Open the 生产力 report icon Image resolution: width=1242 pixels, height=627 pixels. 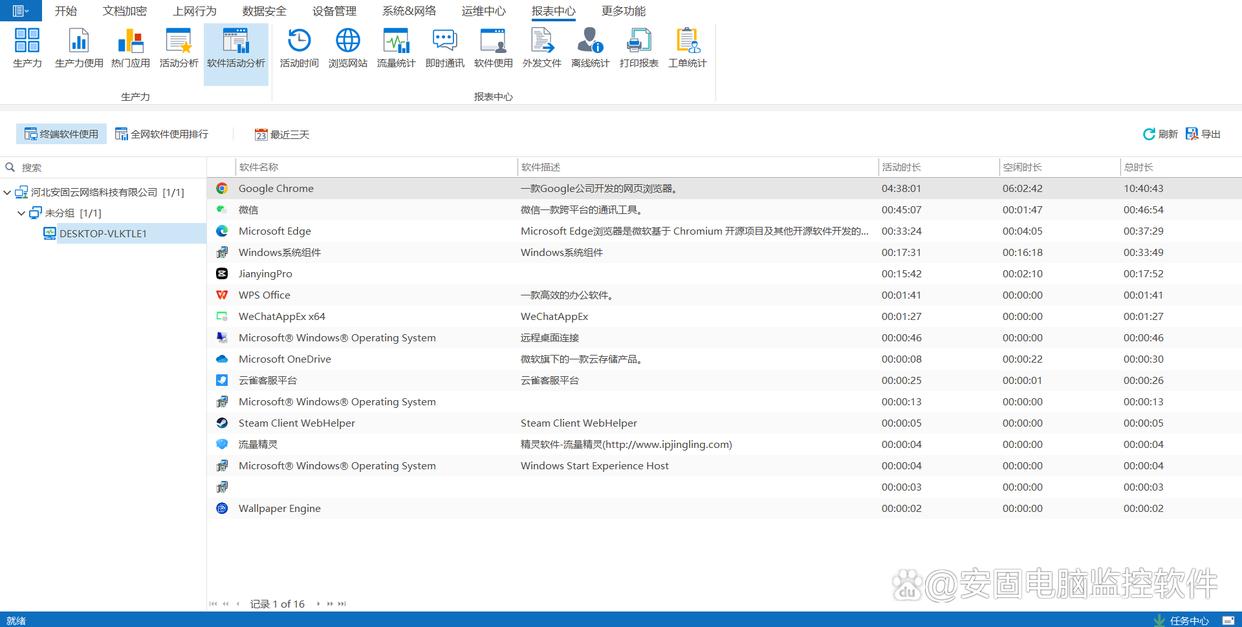(27, 47)
